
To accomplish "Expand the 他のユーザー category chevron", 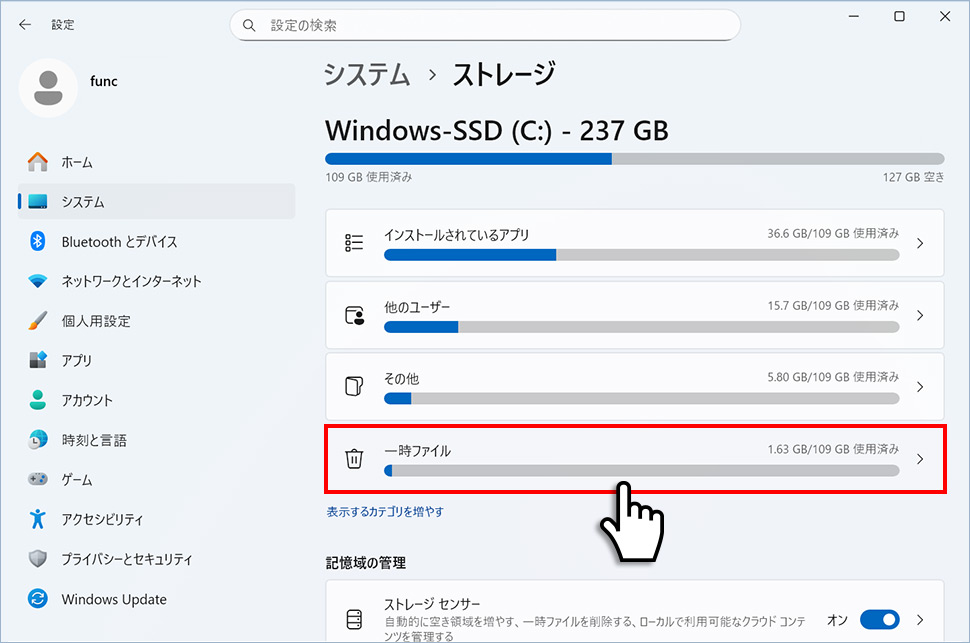I will (x=919, y=315).
